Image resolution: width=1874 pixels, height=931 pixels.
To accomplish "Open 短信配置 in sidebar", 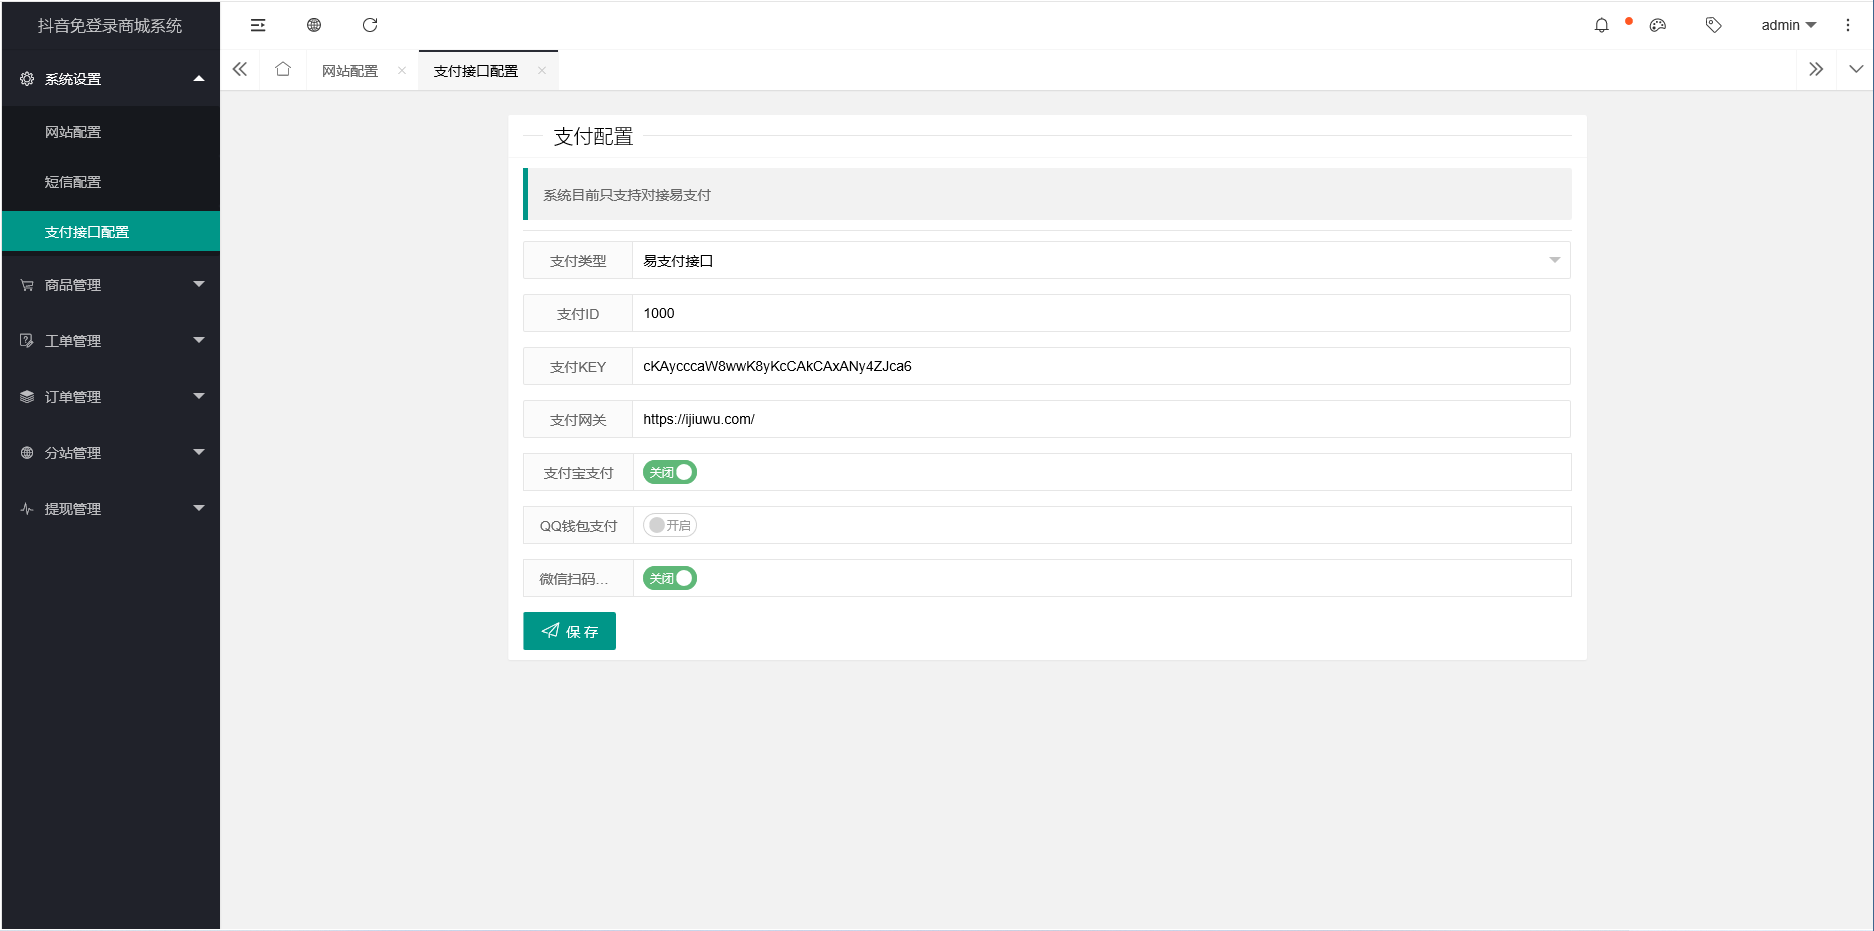I will (111, 182).
